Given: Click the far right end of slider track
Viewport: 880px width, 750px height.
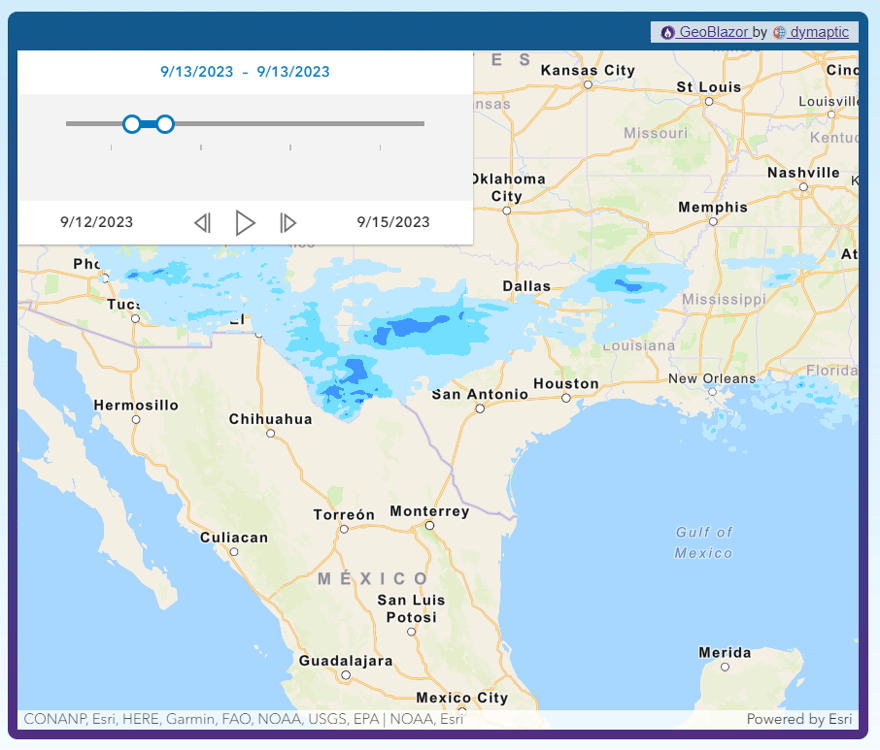Looking at the screenshot, I should point(422,124).
